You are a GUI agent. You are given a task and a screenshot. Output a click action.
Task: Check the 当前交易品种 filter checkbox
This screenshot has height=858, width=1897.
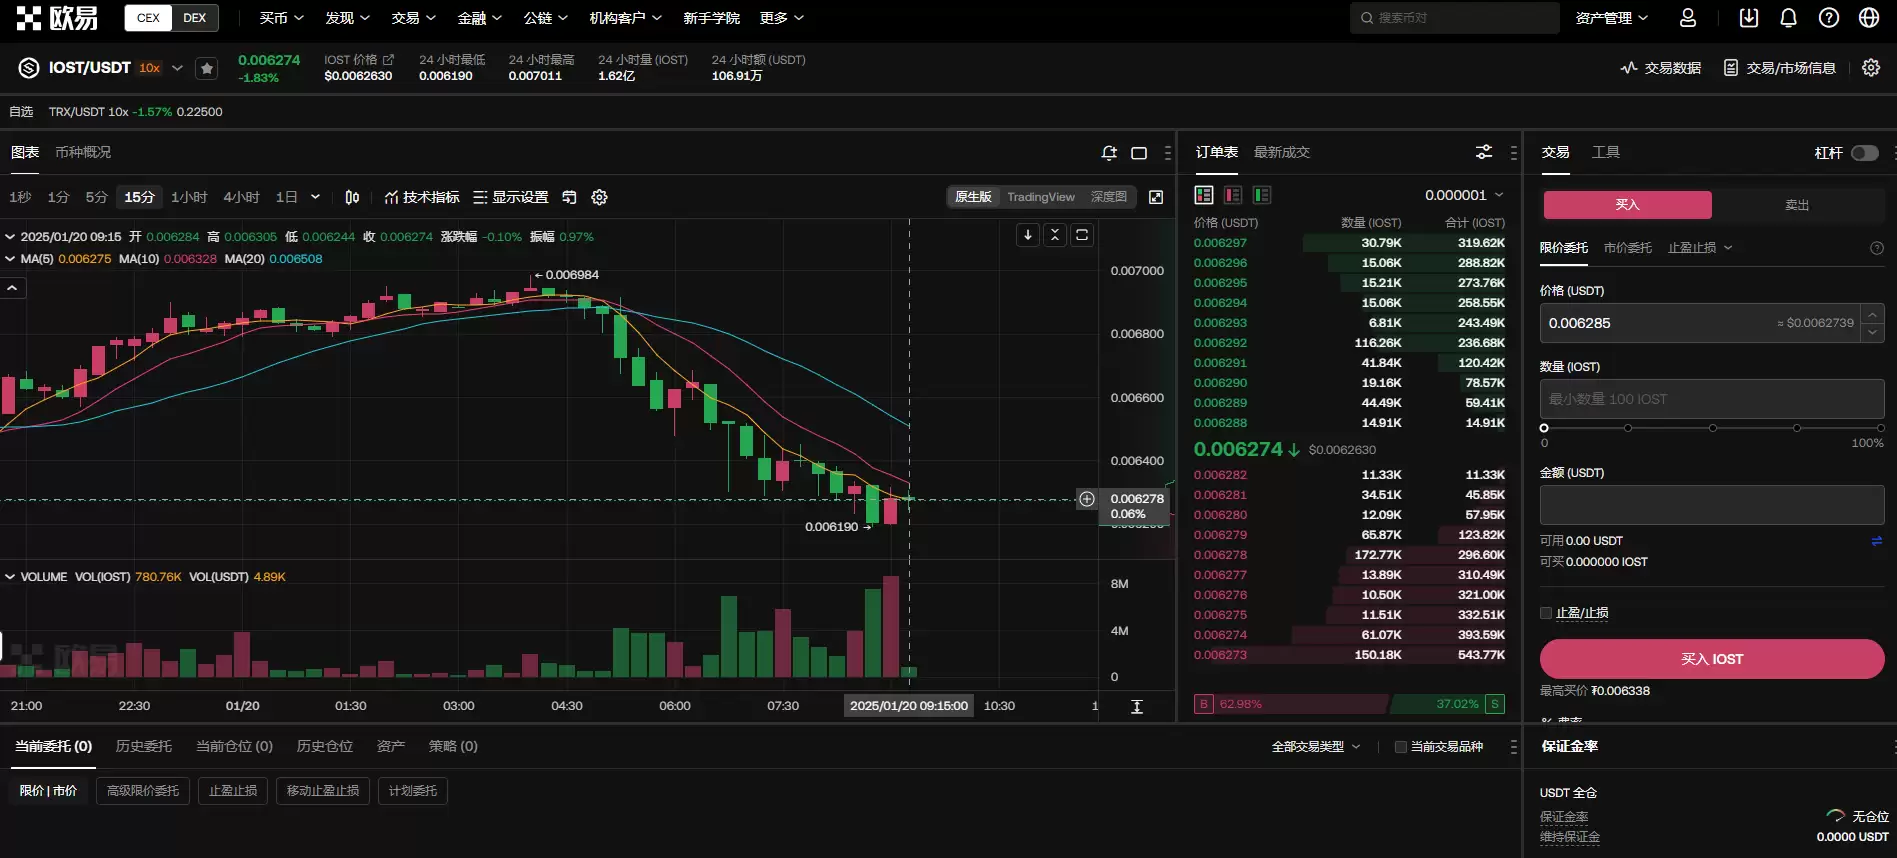1401,747
